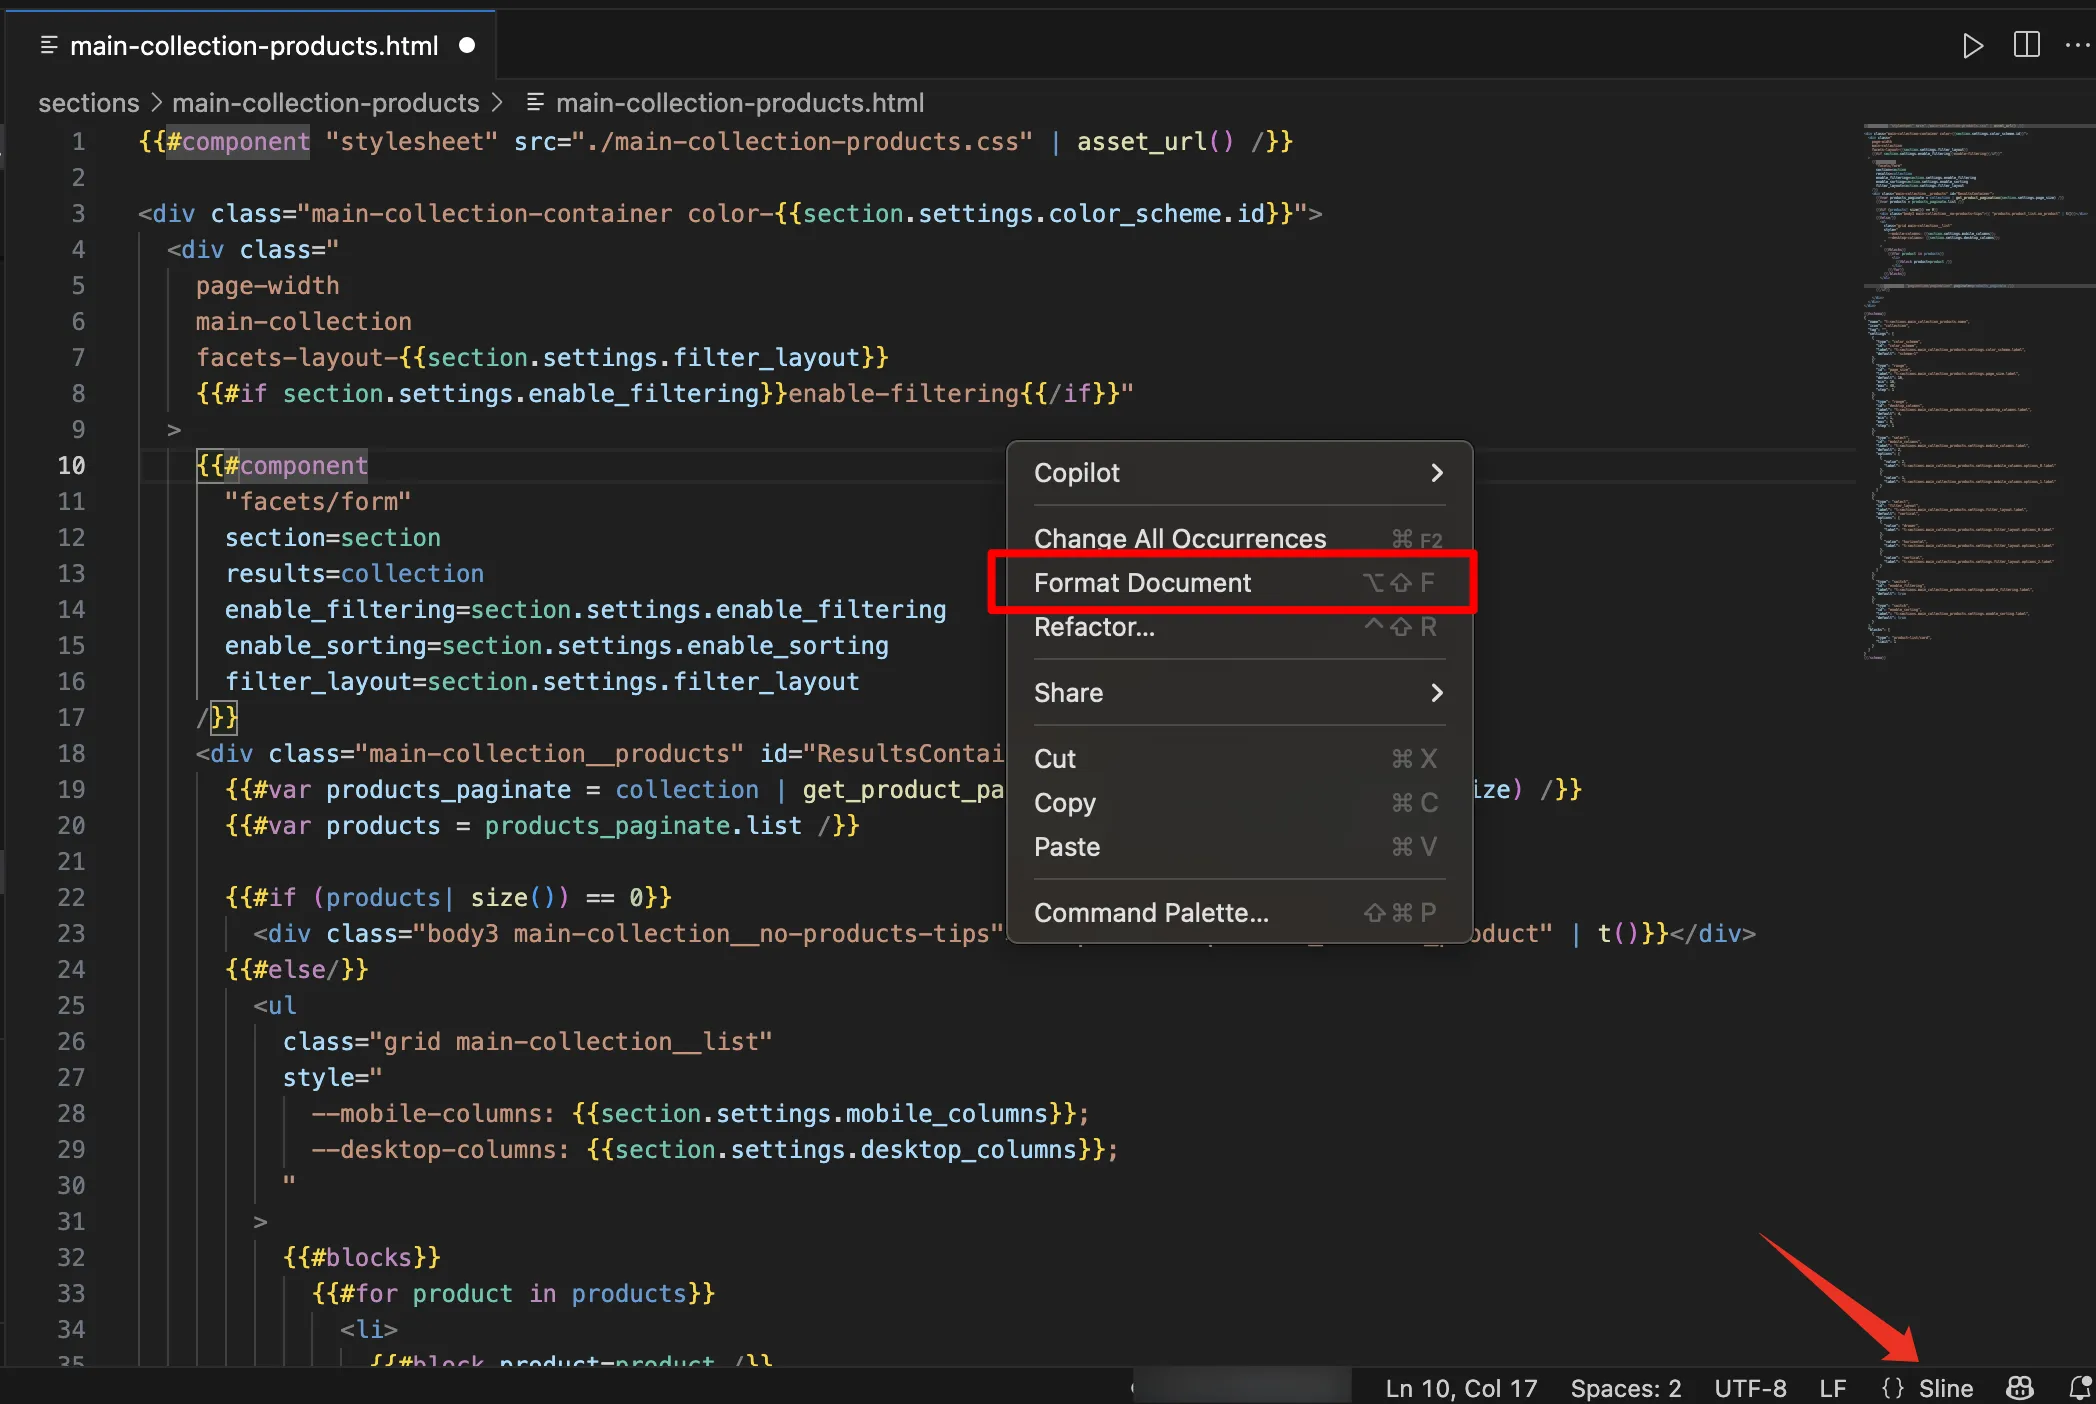Screen dimensions: 2096x1404
Task: Open the More Actions ellipsis menu
Action: [2078, 46]
